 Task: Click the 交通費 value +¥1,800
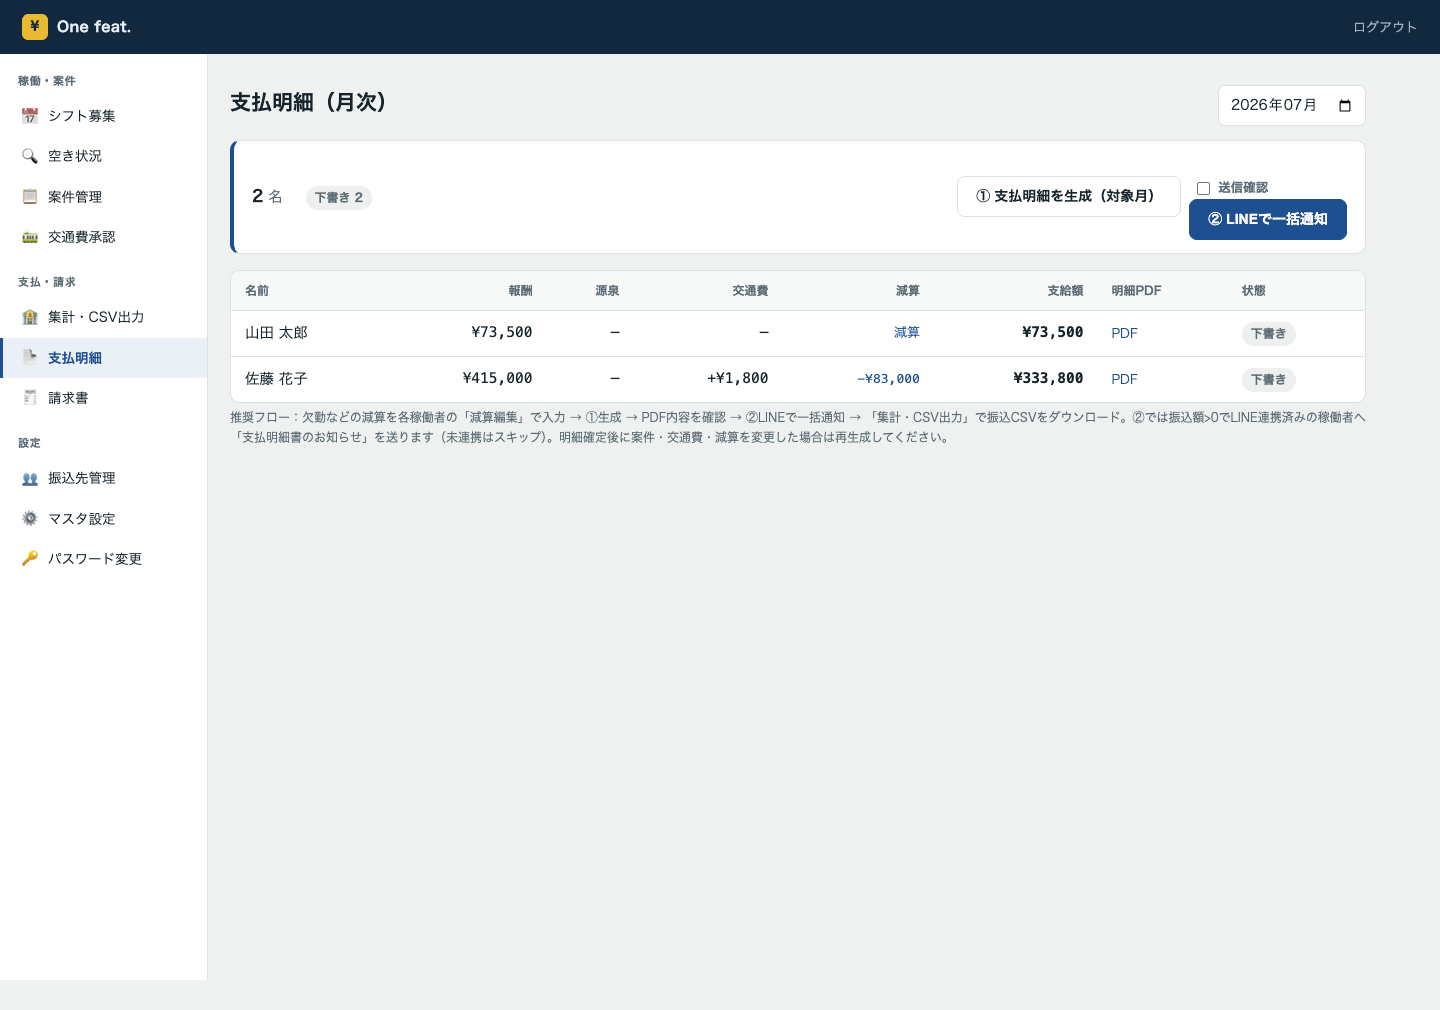pos(737,378)
